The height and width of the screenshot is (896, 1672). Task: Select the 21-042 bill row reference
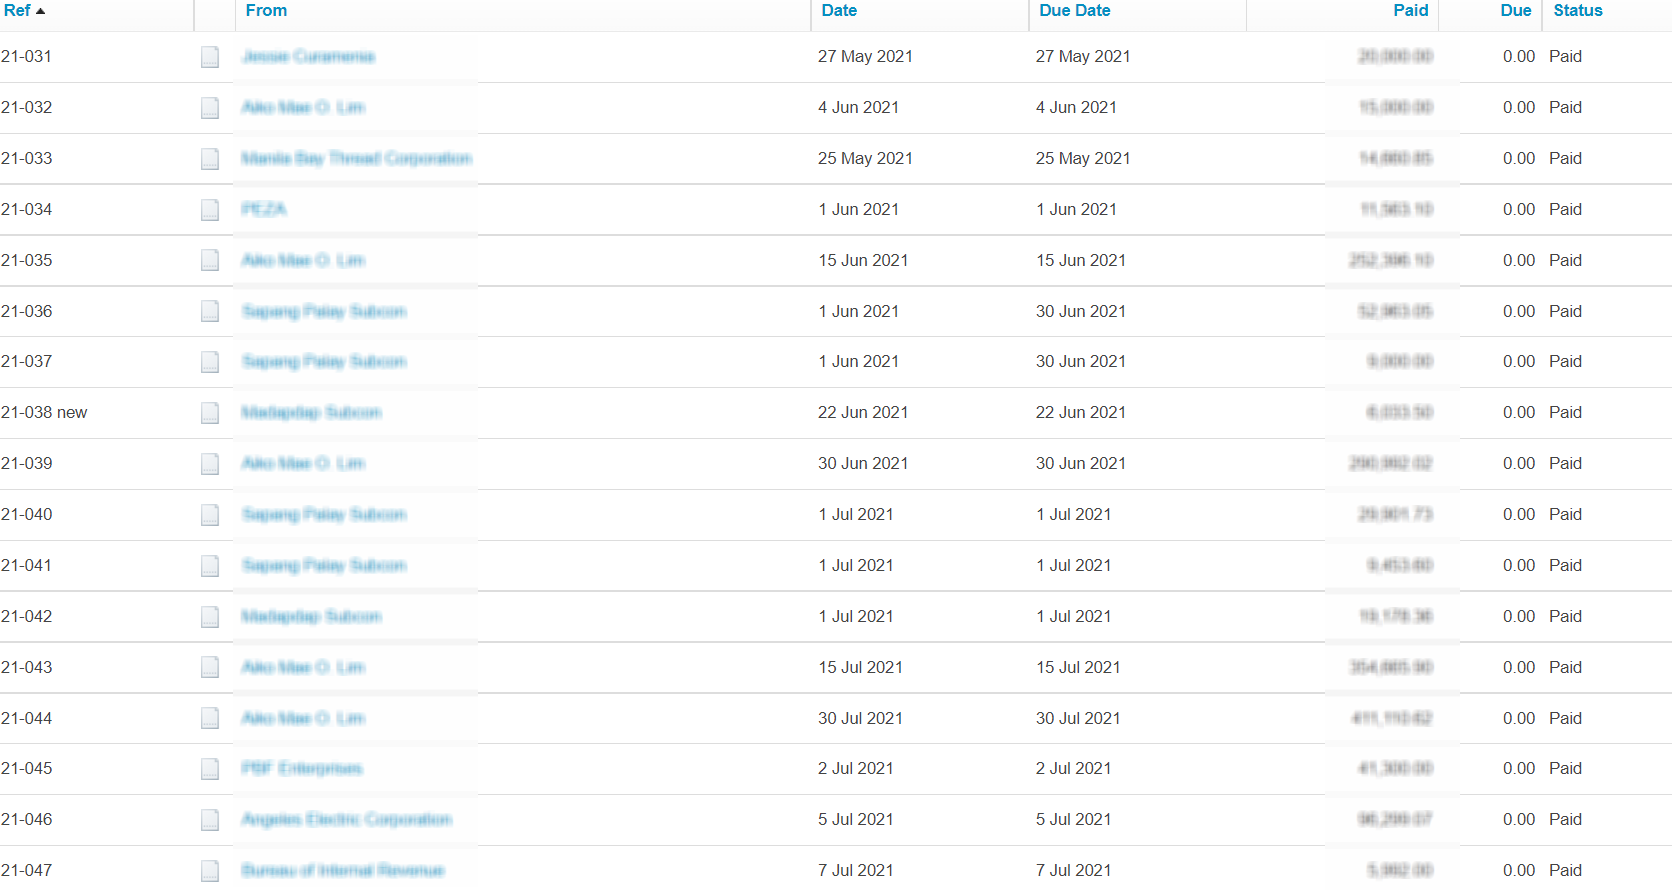(27, 616)
